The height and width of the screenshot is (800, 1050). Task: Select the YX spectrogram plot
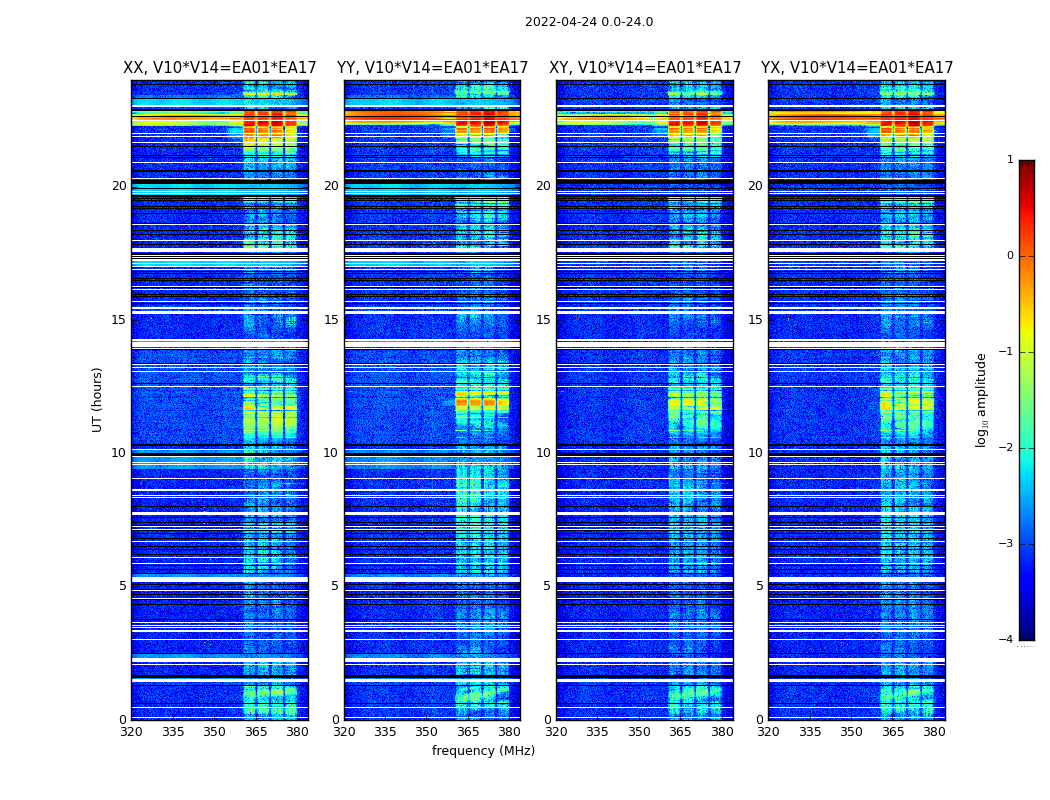click(x=857, y=400)
